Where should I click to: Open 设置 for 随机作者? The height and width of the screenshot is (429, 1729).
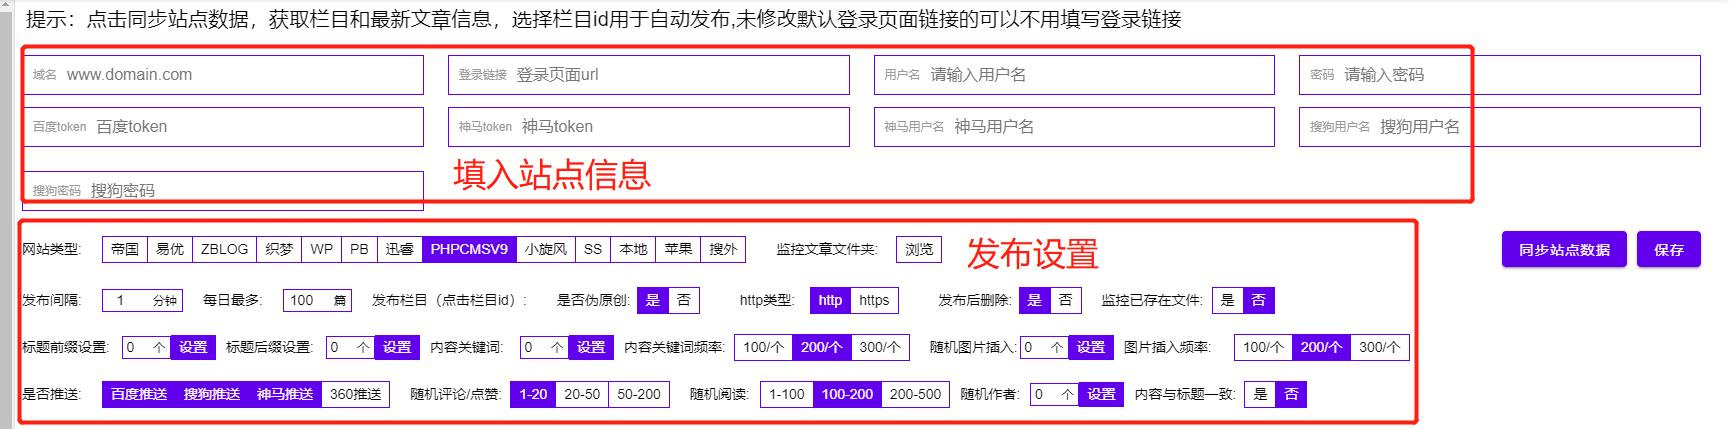tap(1100, 394)
